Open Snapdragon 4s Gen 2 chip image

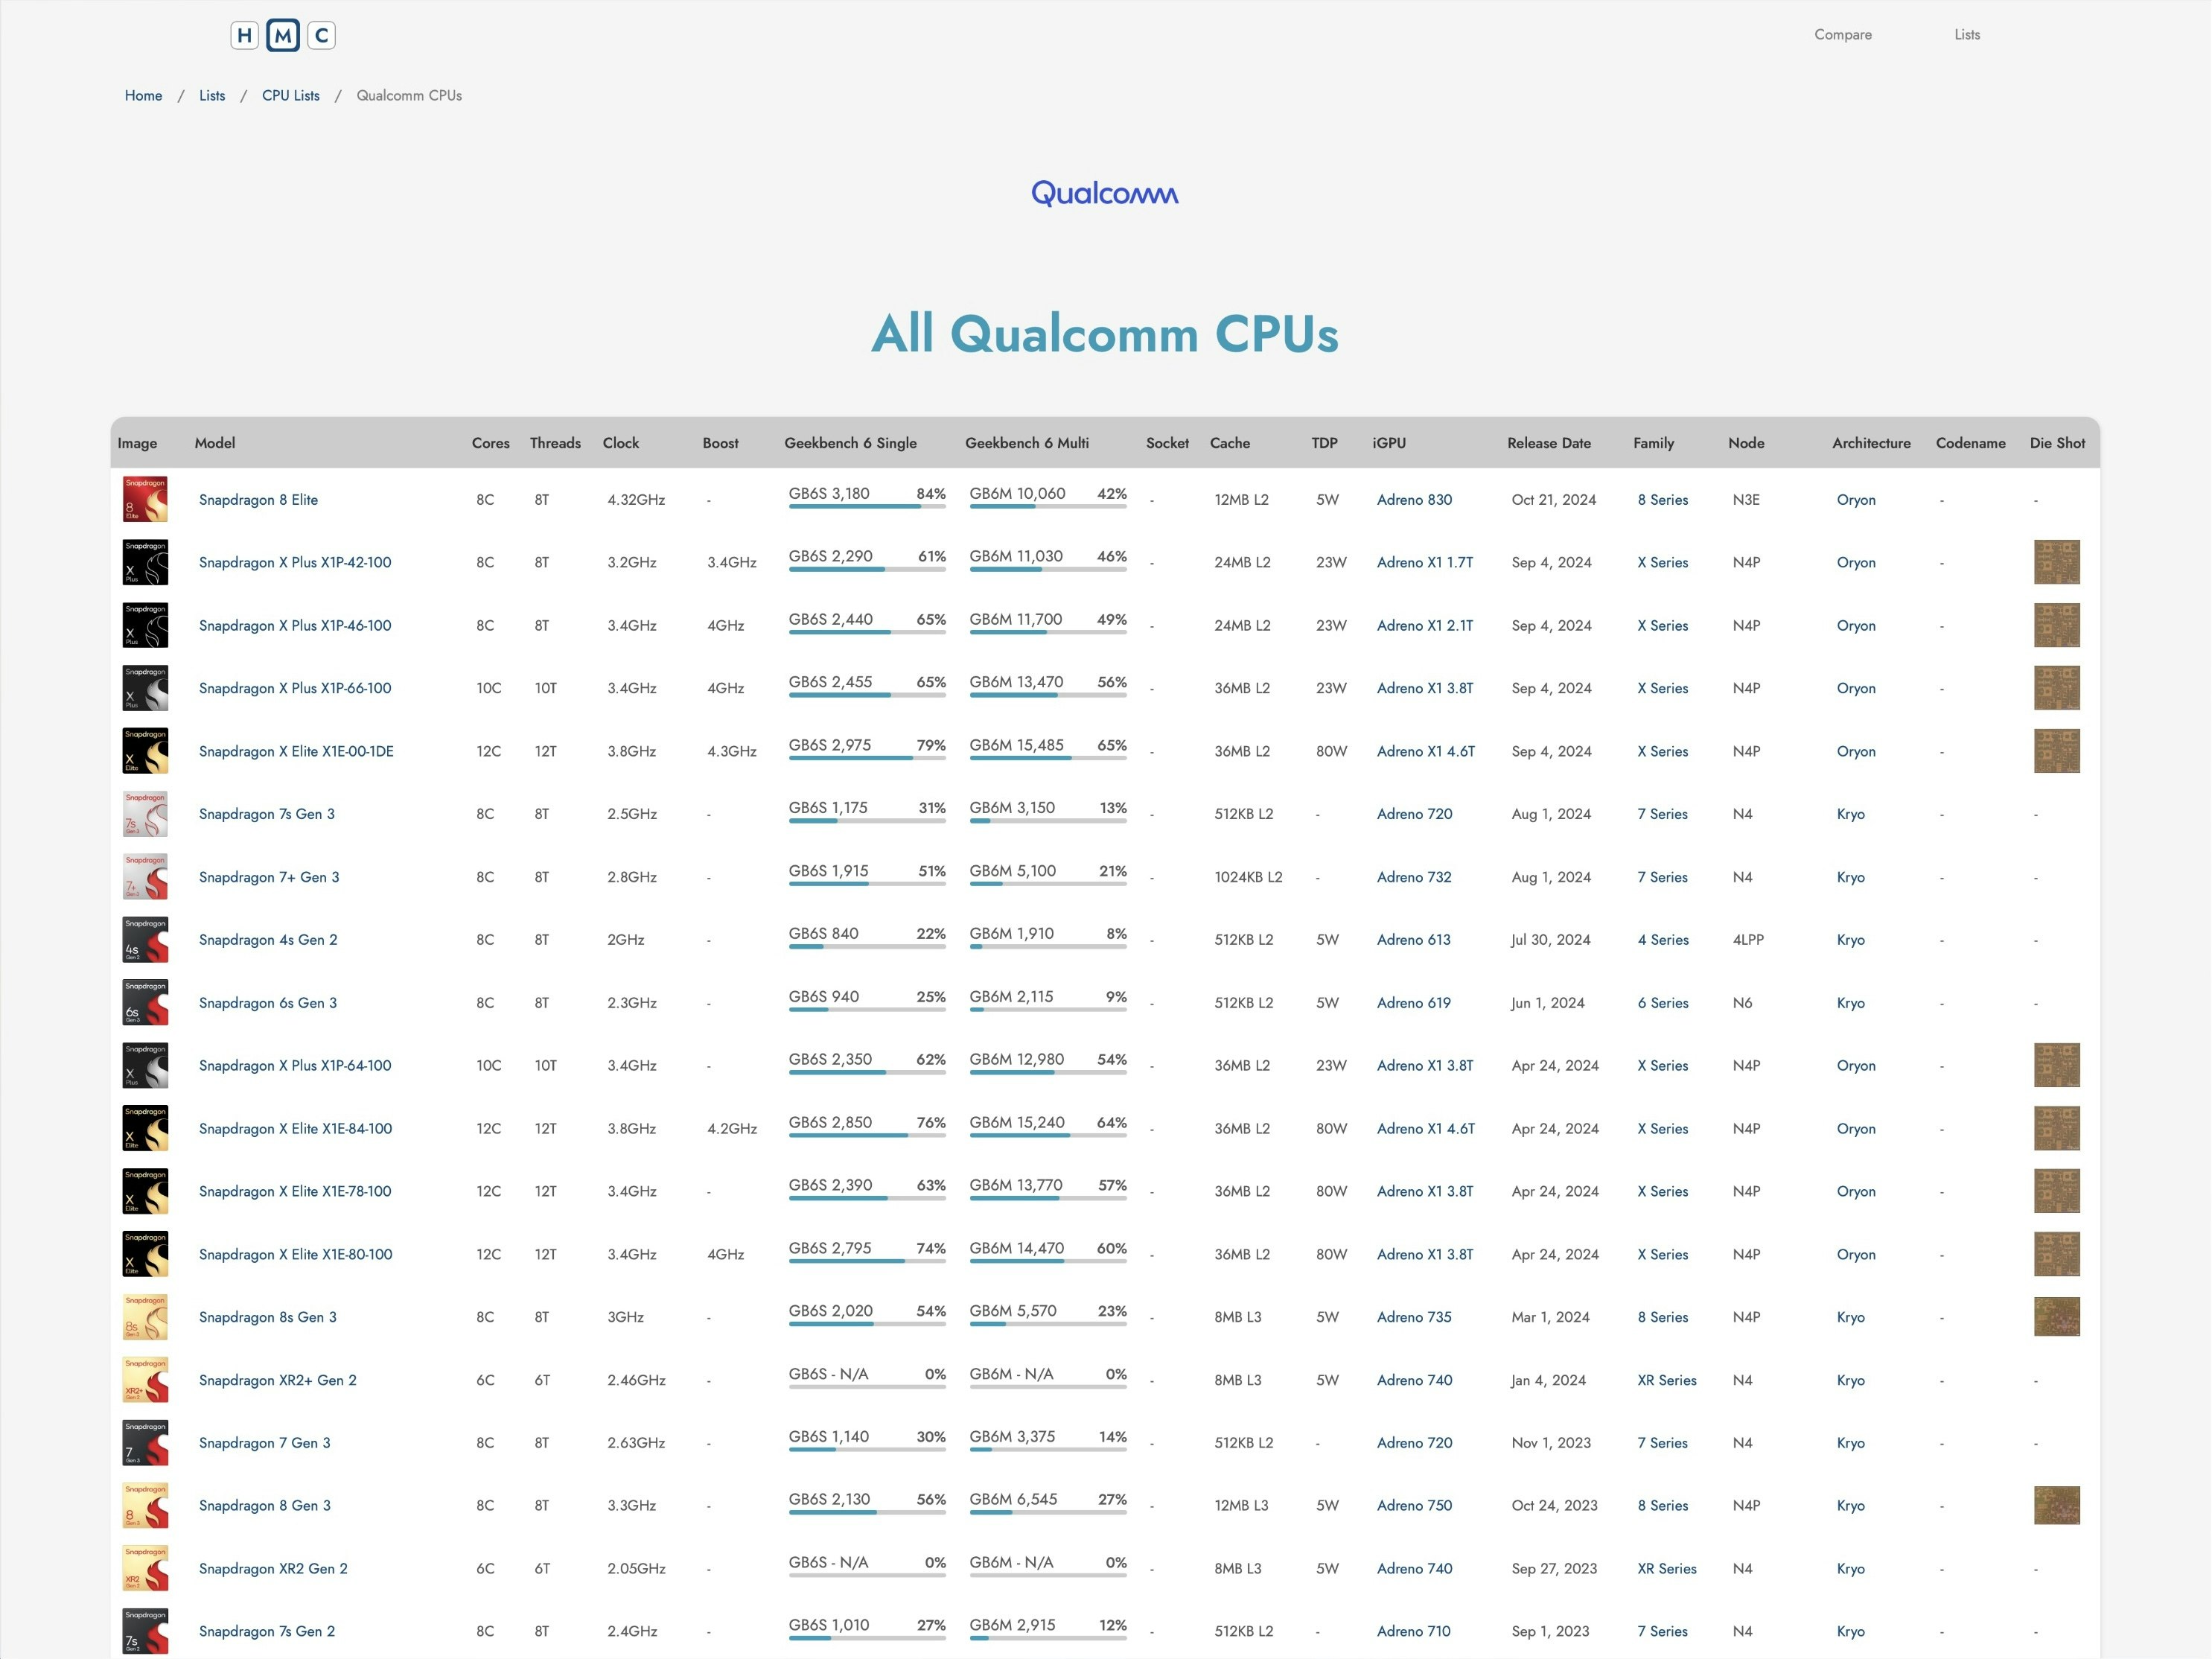click(x=145, y=940)
